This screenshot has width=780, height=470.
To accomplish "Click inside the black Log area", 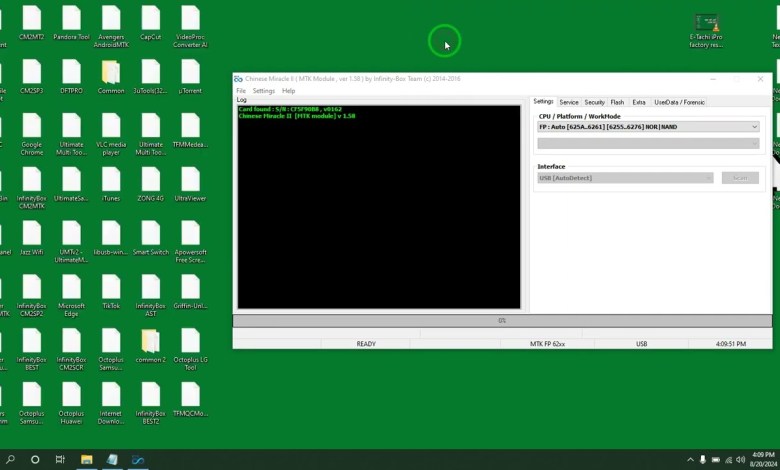I will 379,206.
